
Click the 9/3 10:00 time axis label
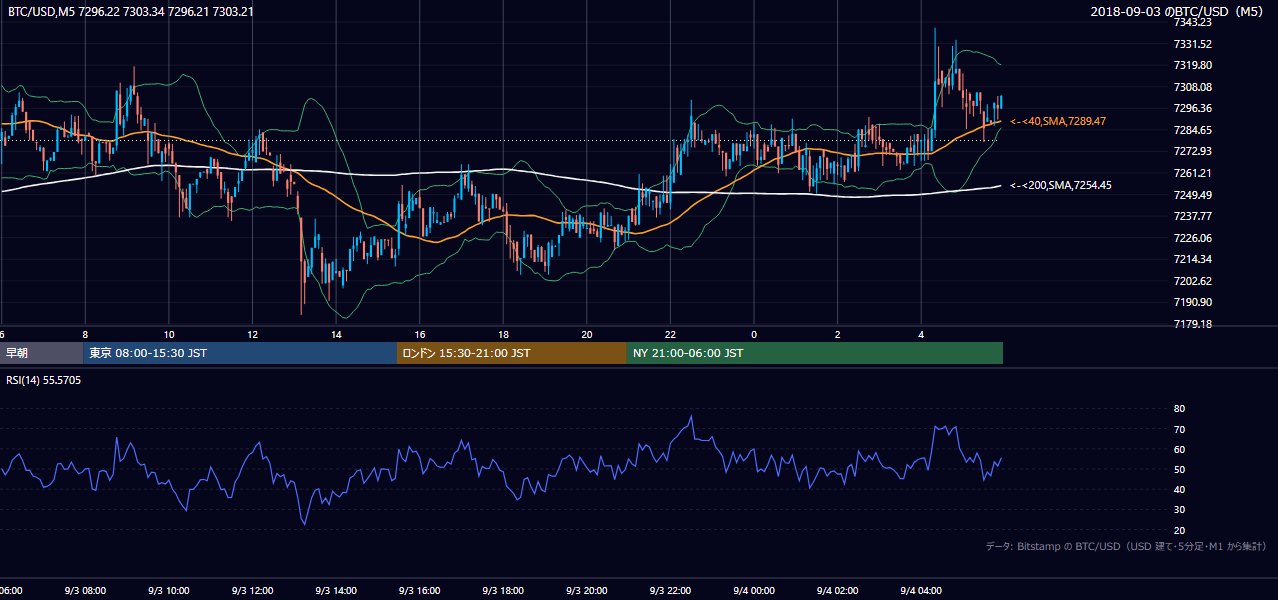169,591
